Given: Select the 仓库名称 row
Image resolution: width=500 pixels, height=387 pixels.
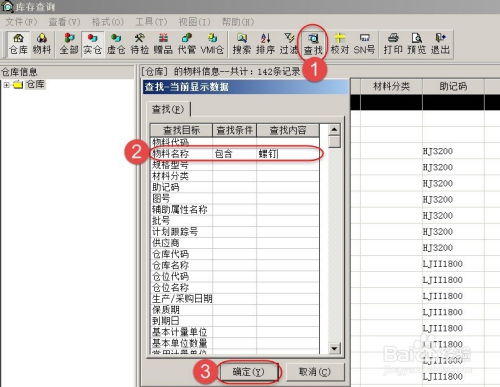Looking at the screenshot, I should [x=235, y=265].
